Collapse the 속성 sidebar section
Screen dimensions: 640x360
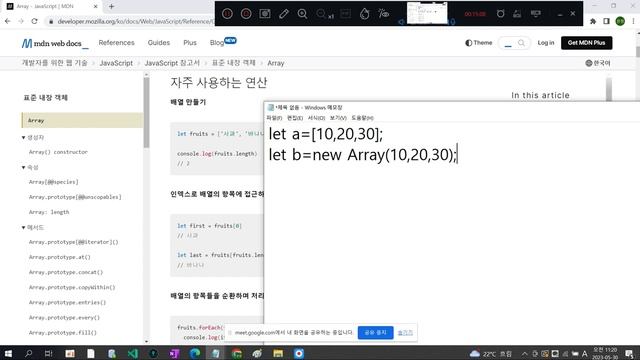(x=30, y=167)
